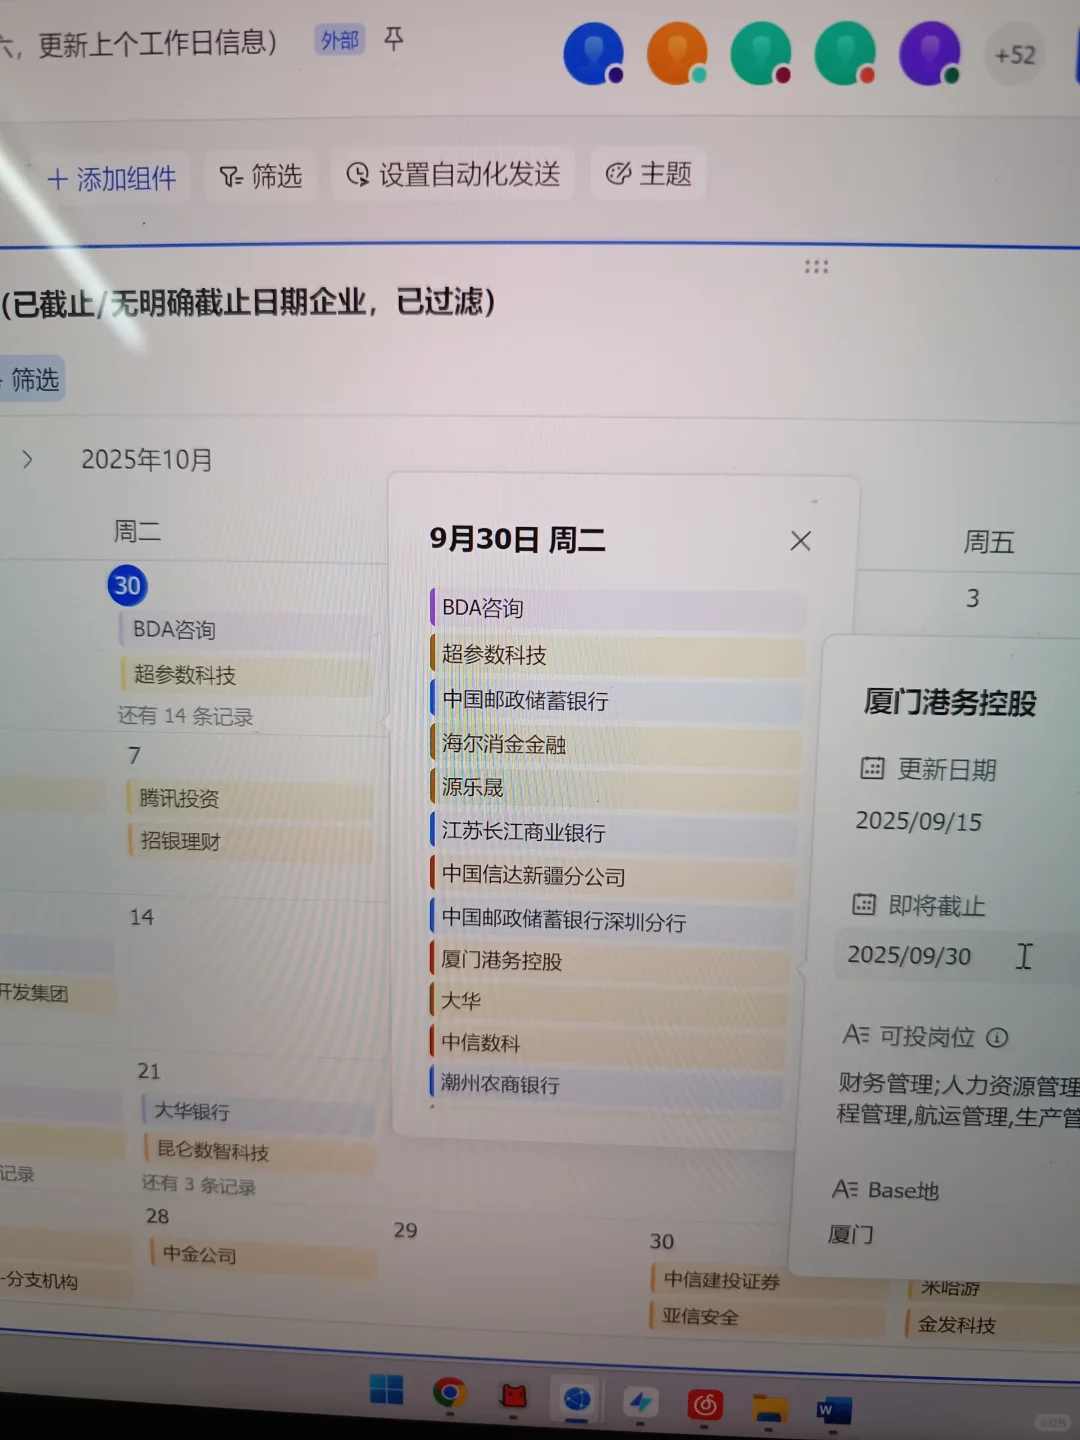Viewport: 1080px width, 1440px height.
Task: Open 腾讯投资 calendar entry
Action: 250,798
